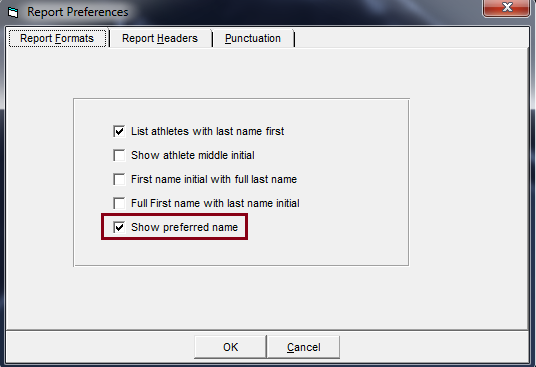Click the 'Show athlete middle initial' label text
The image size is (536, 367).
(x=193, y=155)
